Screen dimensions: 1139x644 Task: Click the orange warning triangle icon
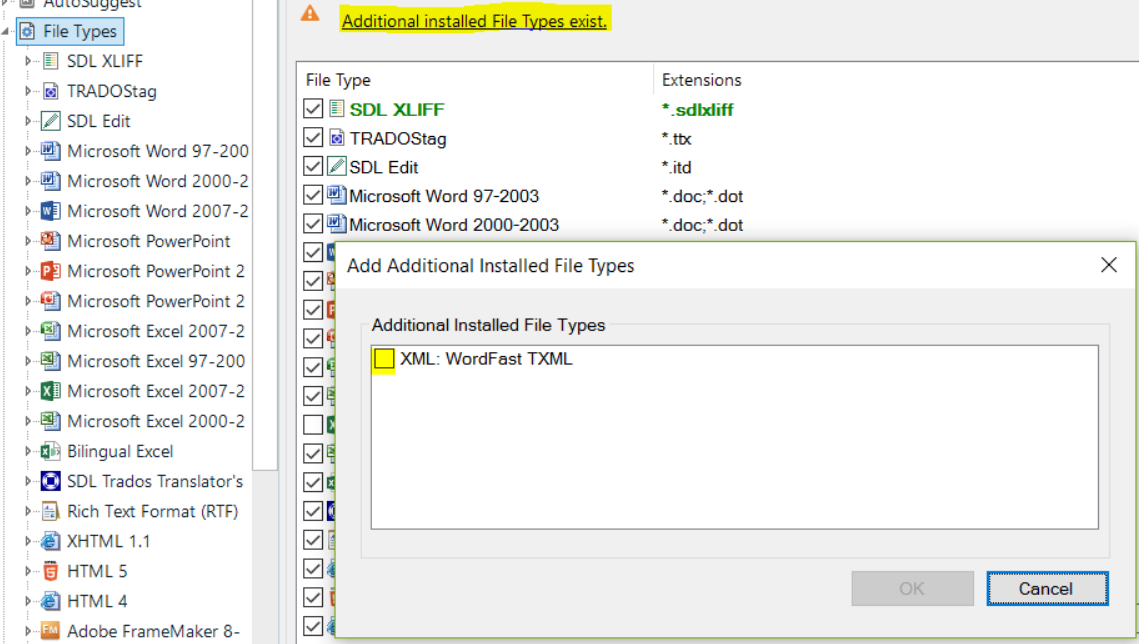tap(310, 13)
